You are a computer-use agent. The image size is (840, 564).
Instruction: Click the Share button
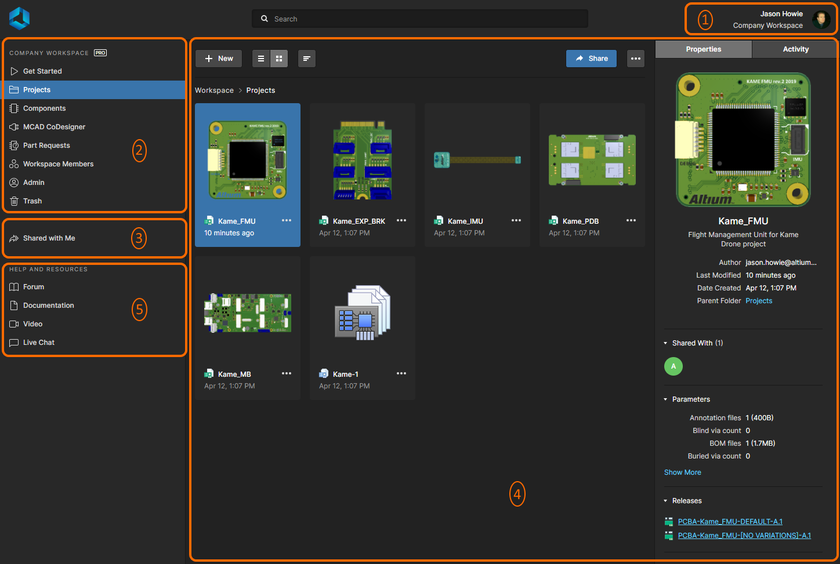pyautogui.click(x=590, y=59)
